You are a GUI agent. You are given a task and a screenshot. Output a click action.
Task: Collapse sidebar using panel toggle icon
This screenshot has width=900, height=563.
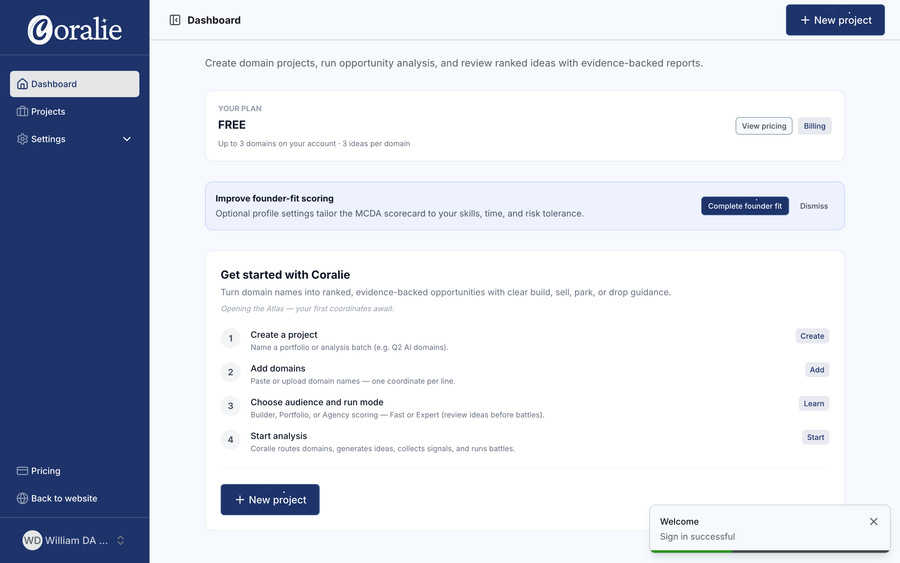(175, 20)
